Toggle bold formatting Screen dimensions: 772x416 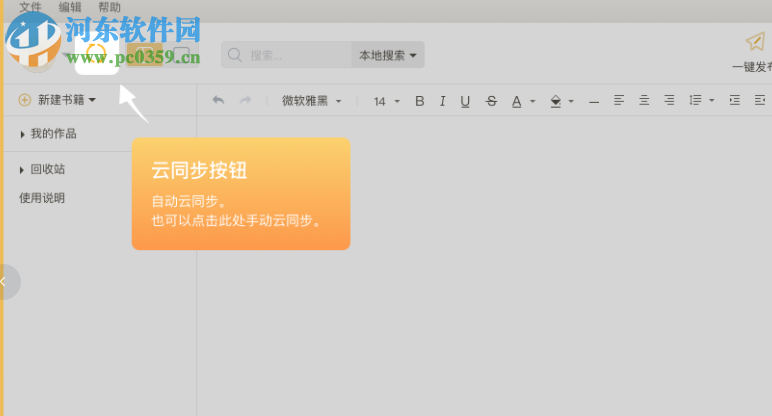click(419, 101)
